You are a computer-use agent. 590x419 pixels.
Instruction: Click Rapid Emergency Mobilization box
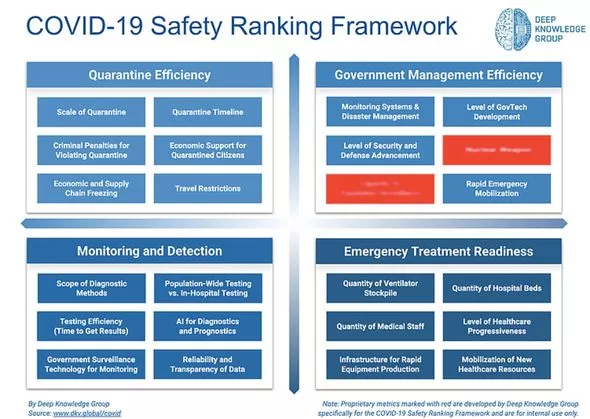[497, 188]
